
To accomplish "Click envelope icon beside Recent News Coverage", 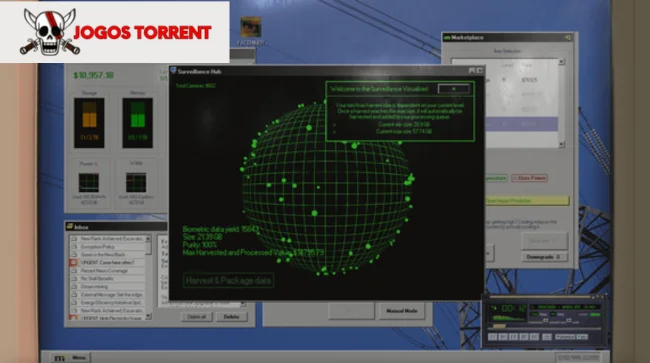I will coord(74,271).
